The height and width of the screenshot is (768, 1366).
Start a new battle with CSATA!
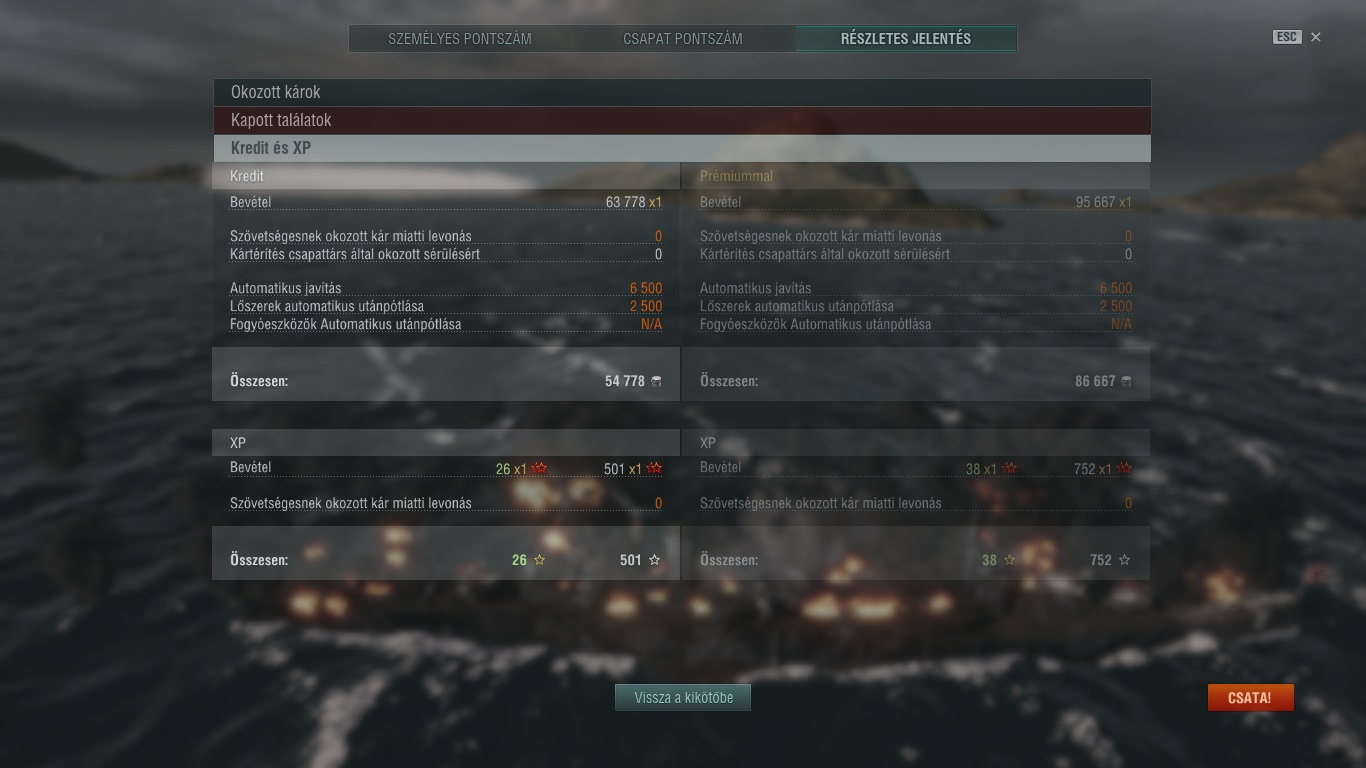(1250, 698)
